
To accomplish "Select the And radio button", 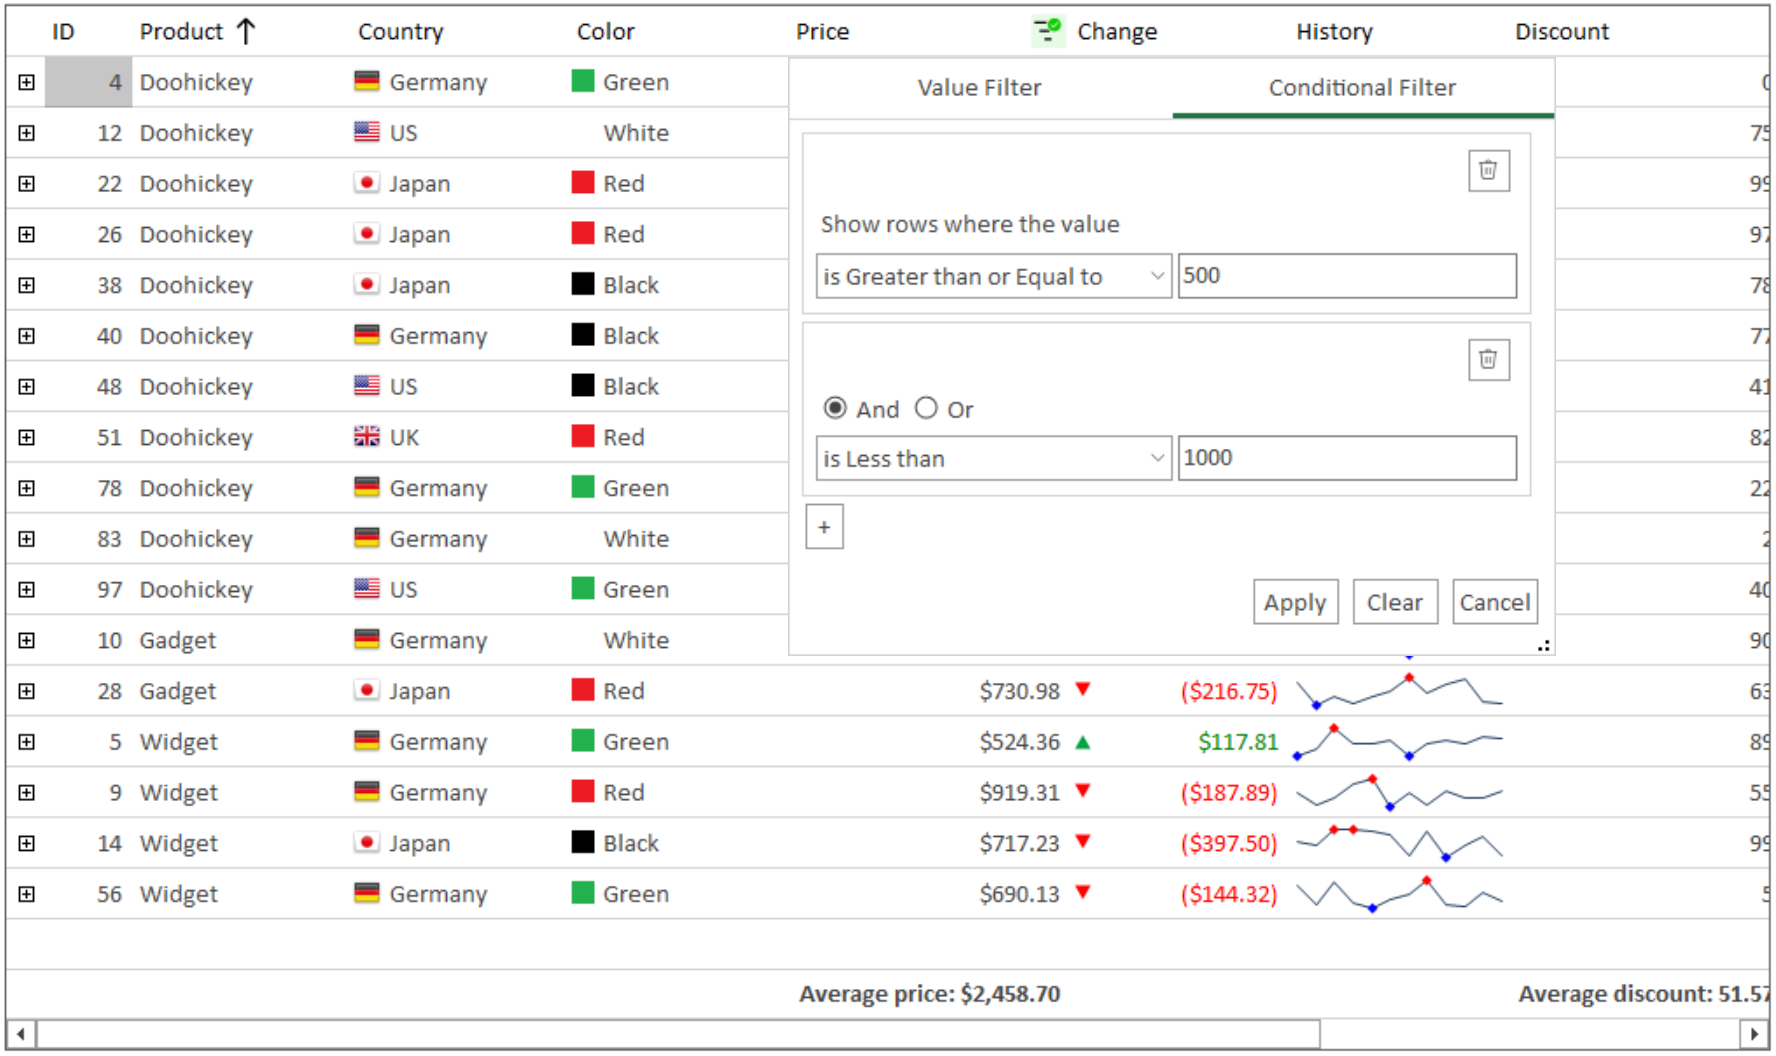I will (835, 408).
